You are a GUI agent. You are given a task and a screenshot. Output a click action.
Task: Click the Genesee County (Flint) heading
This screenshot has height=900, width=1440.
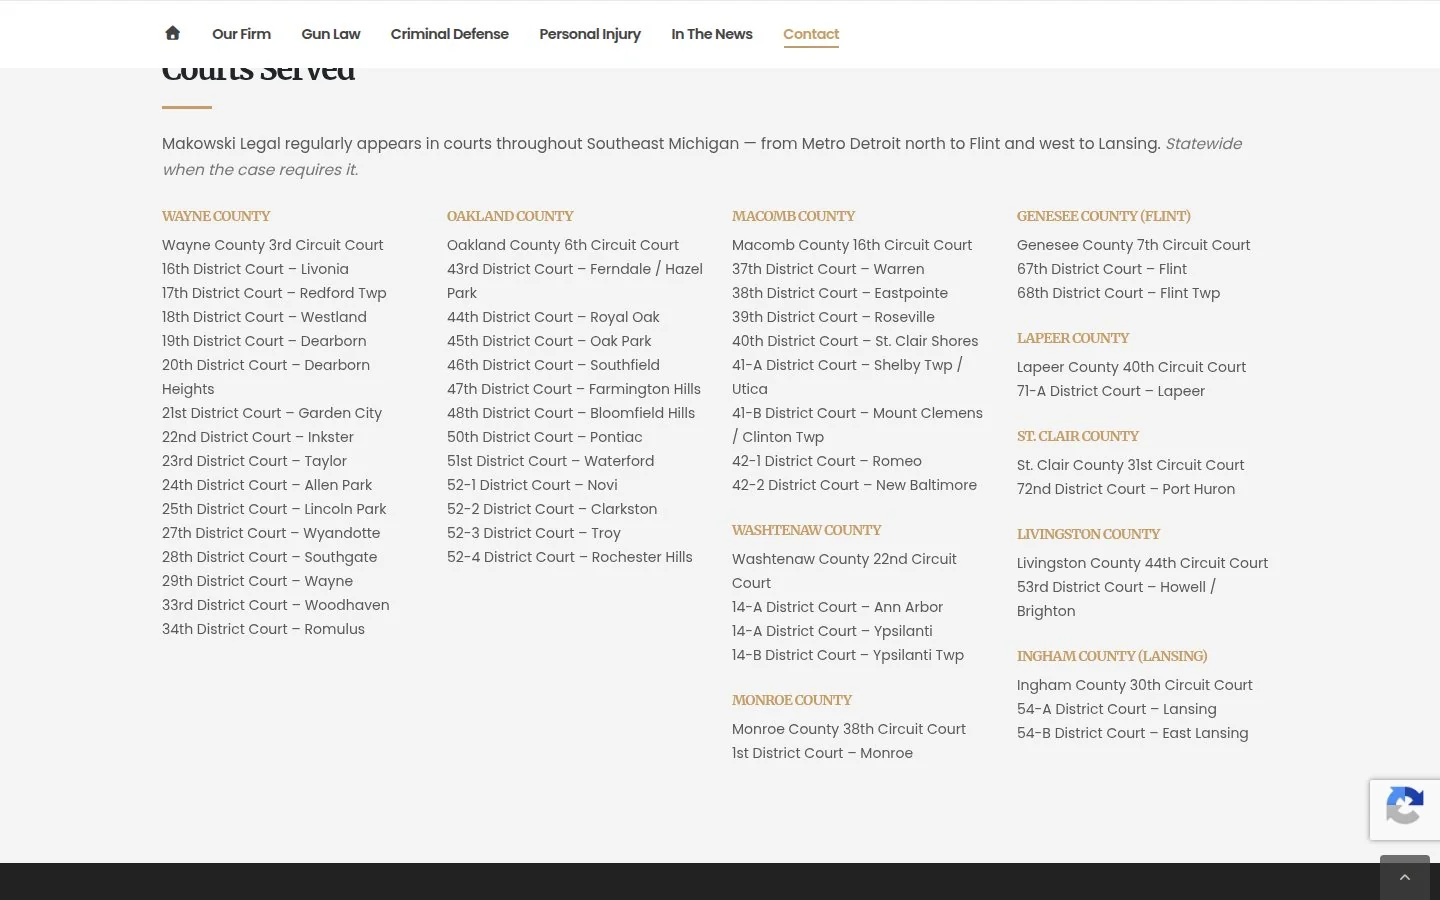tap(1104, 216)
